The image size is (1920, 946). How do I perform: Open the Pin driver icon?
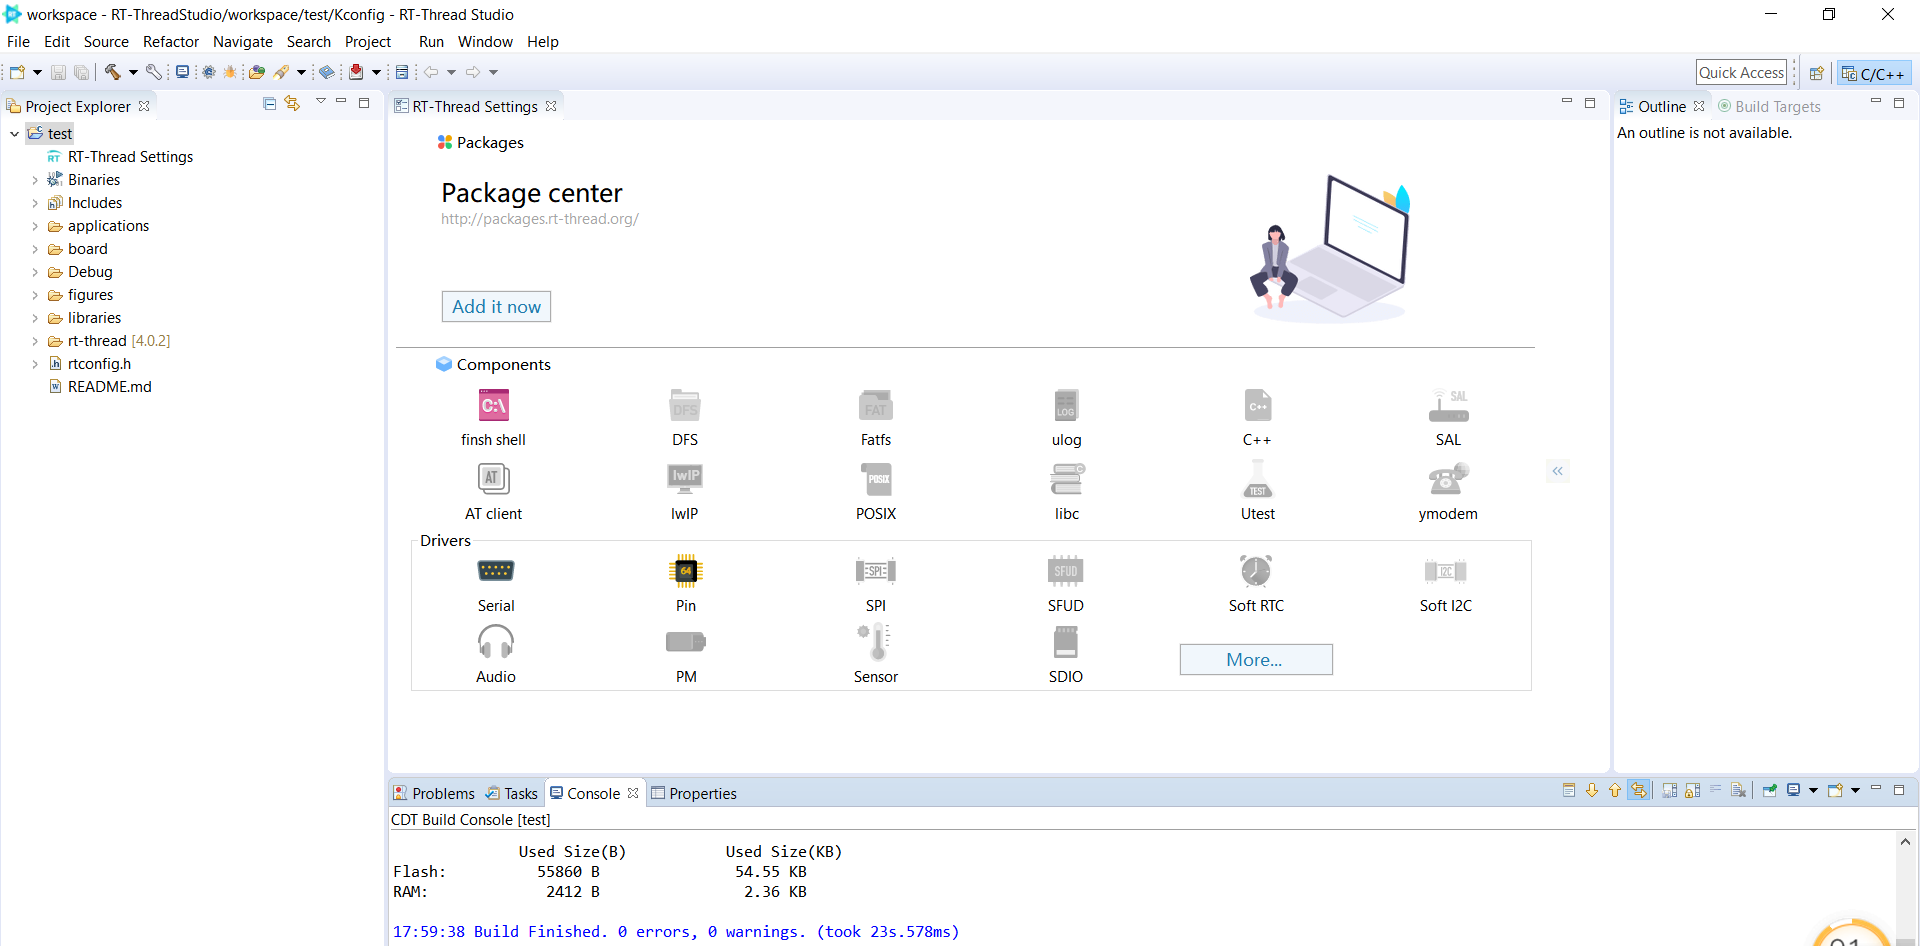click(x=686, y=571)
